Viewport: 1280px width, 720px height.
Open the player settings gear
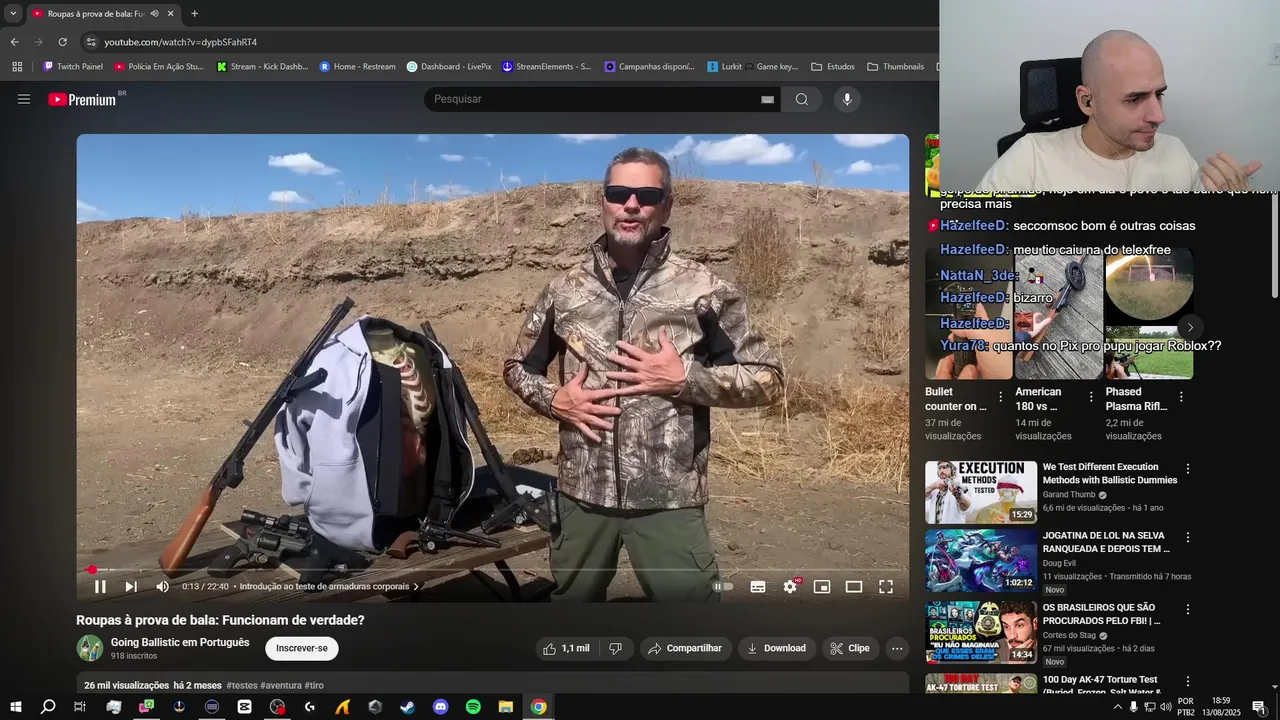click(x=790, y=587)
